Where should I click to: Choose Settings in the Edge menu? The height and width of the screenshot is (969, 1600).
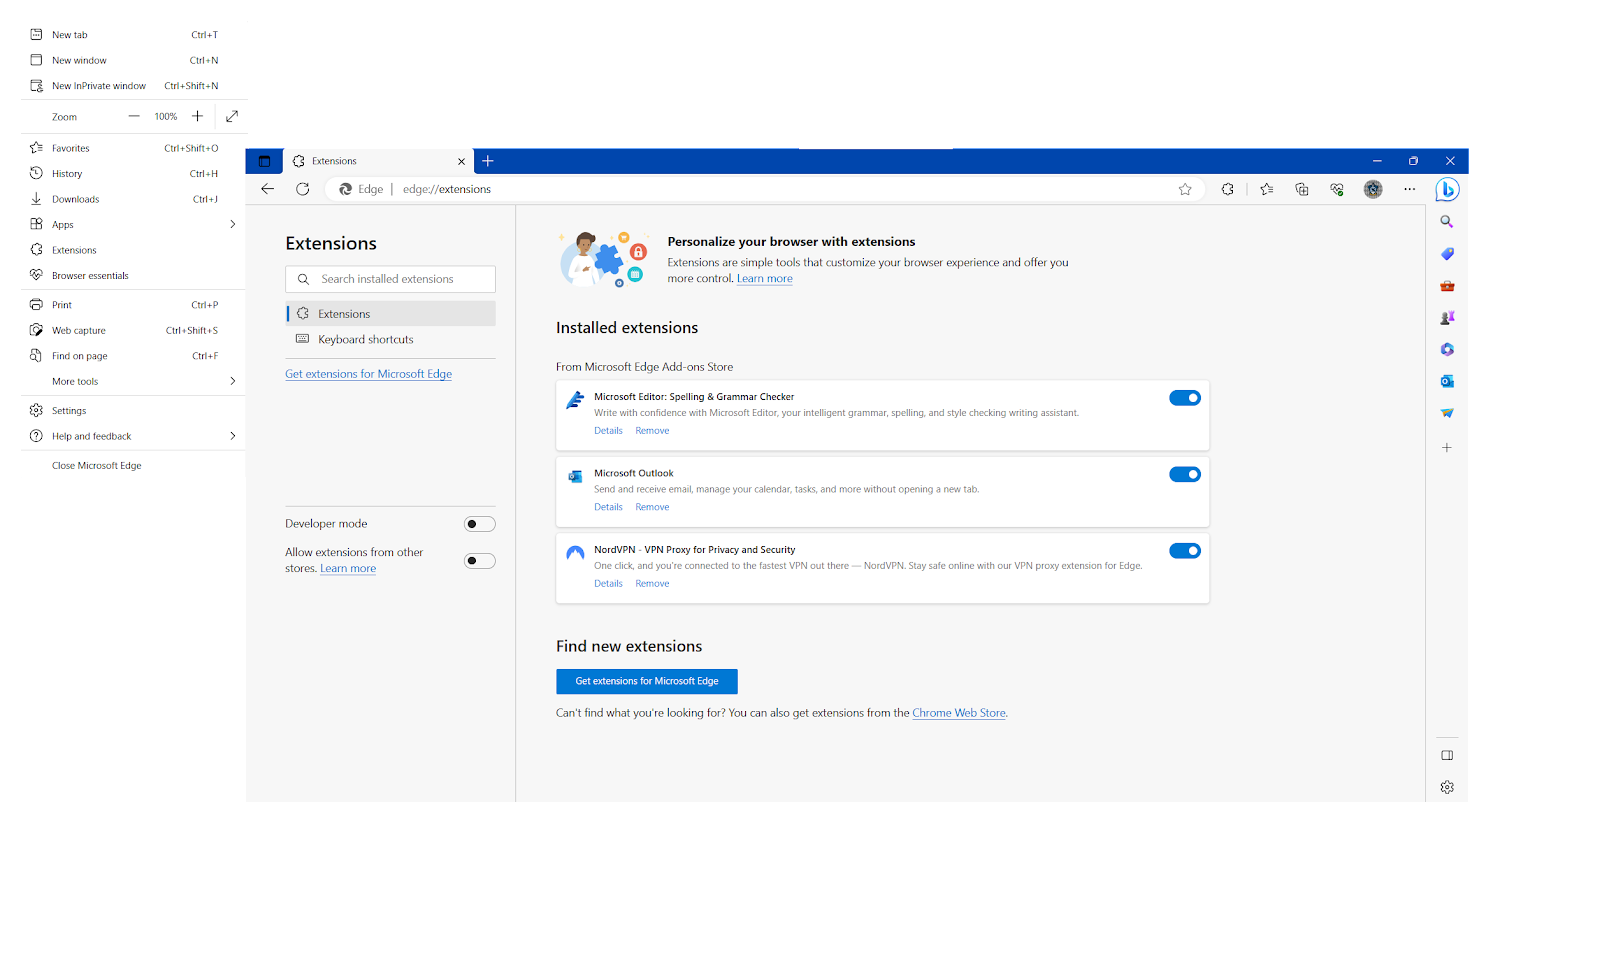tap(69, 411)
